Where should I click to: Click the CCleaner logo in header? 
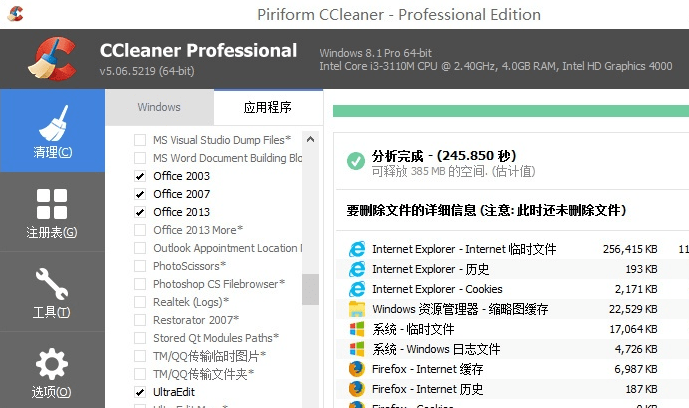point(52,59)
